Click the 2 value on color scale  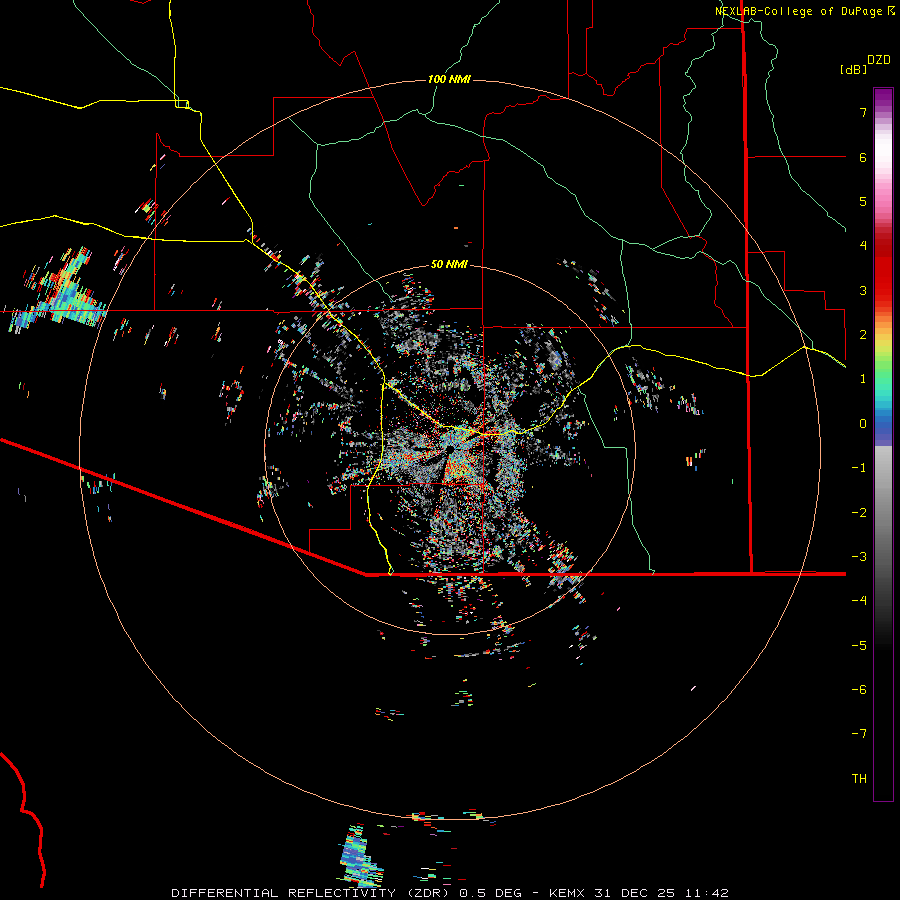click(863, 335)
